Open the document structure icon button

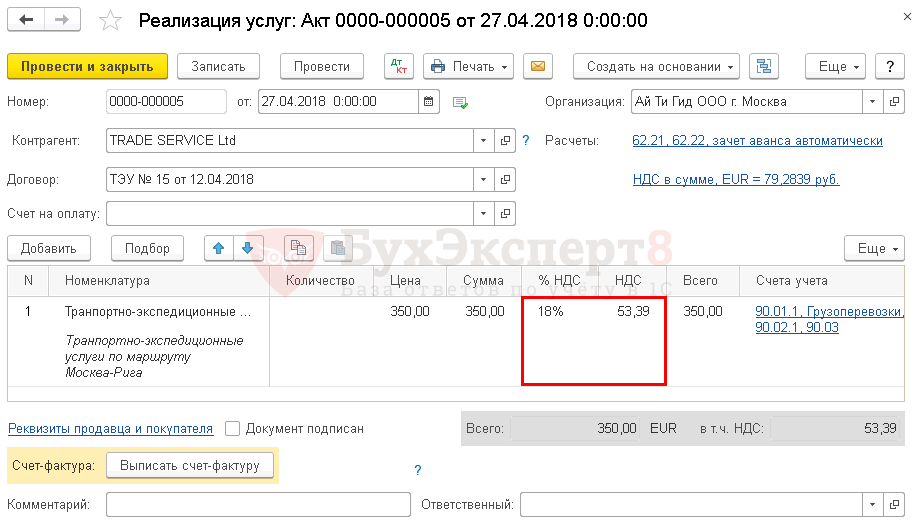pyautogui.click(x=764, y=67)
